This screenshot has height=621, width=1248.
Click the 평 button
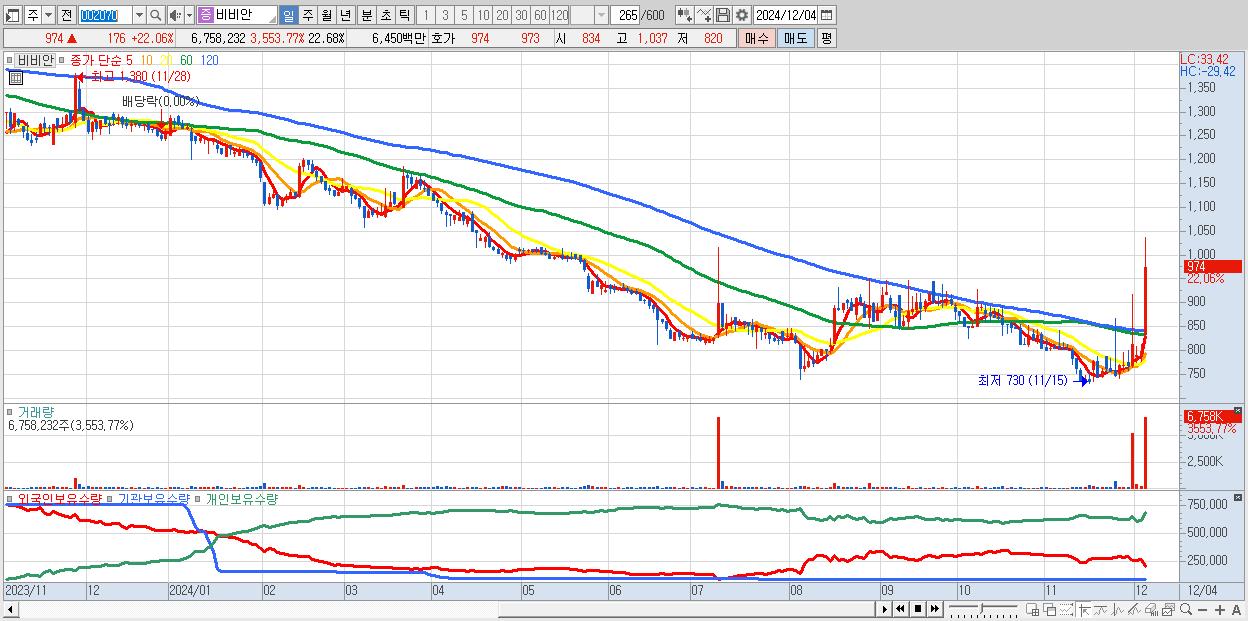point(826,38)
